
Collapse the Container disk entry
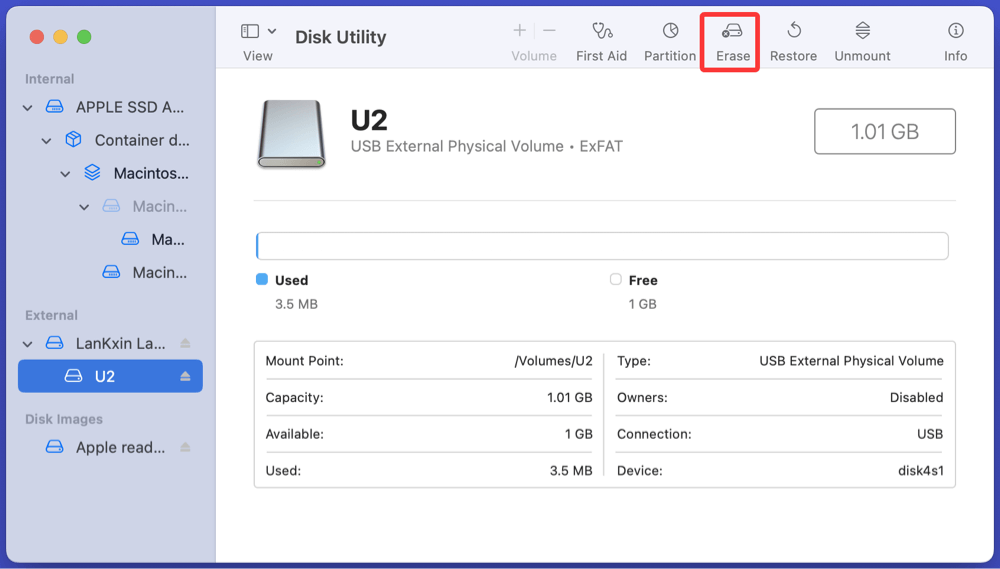47,141
